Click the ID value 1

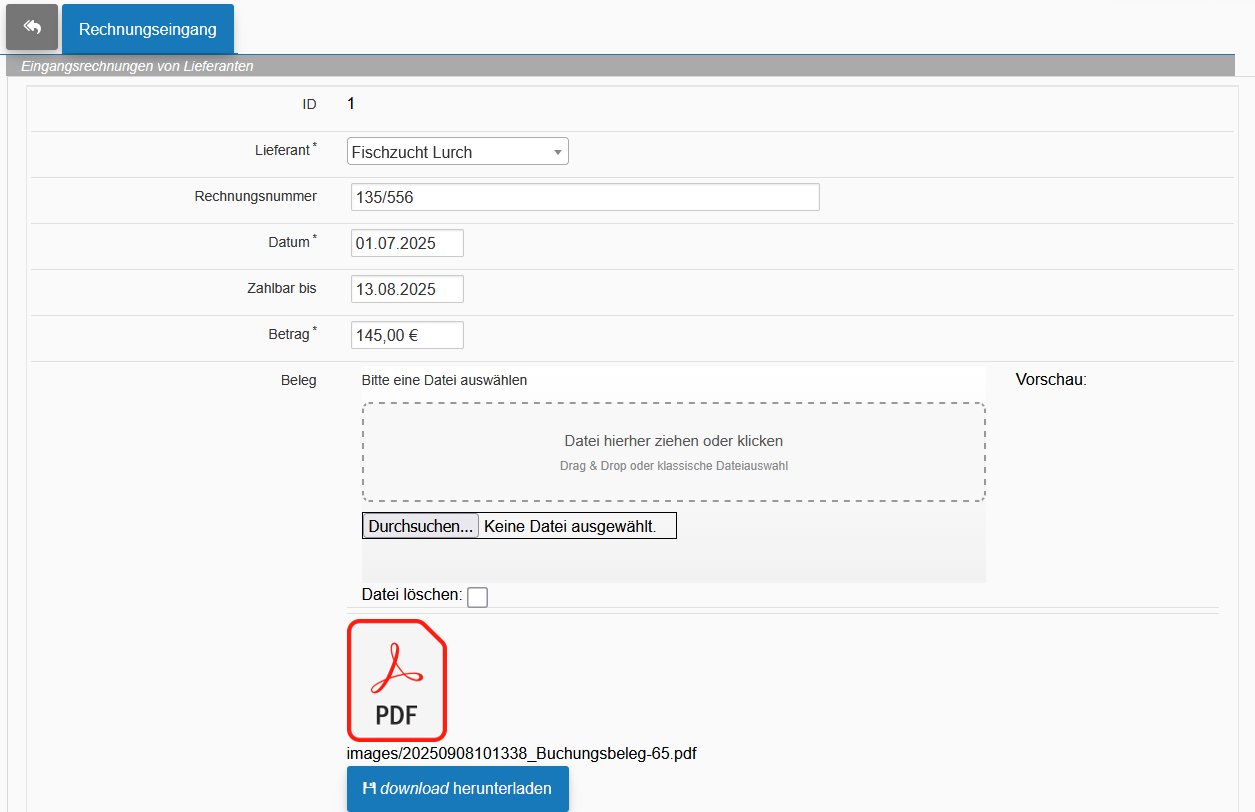[351, 103]
